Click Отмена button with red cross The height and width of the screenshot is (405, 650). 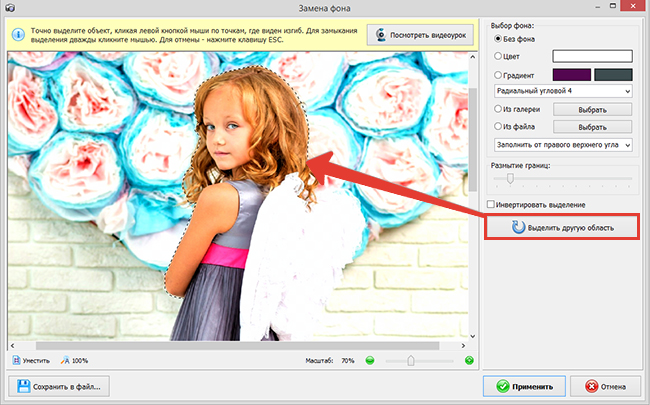click(605, 386)
